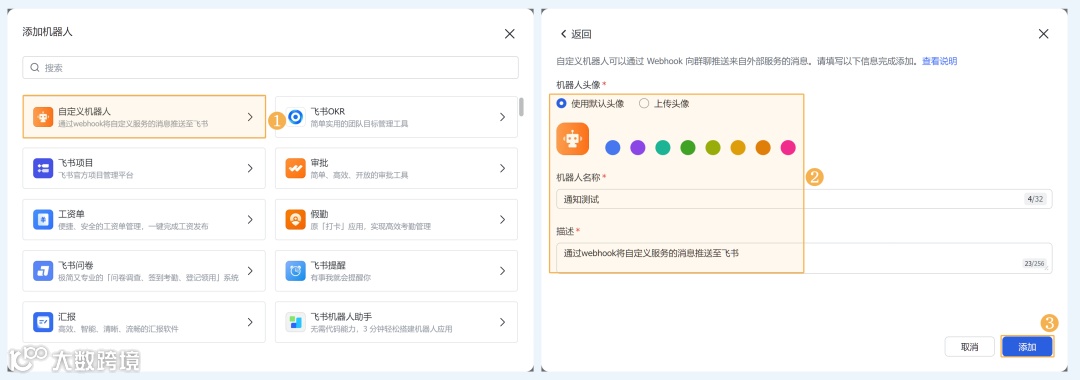
Task: Expand 飞书问卷 chevron
Action: tap(250, 271)
